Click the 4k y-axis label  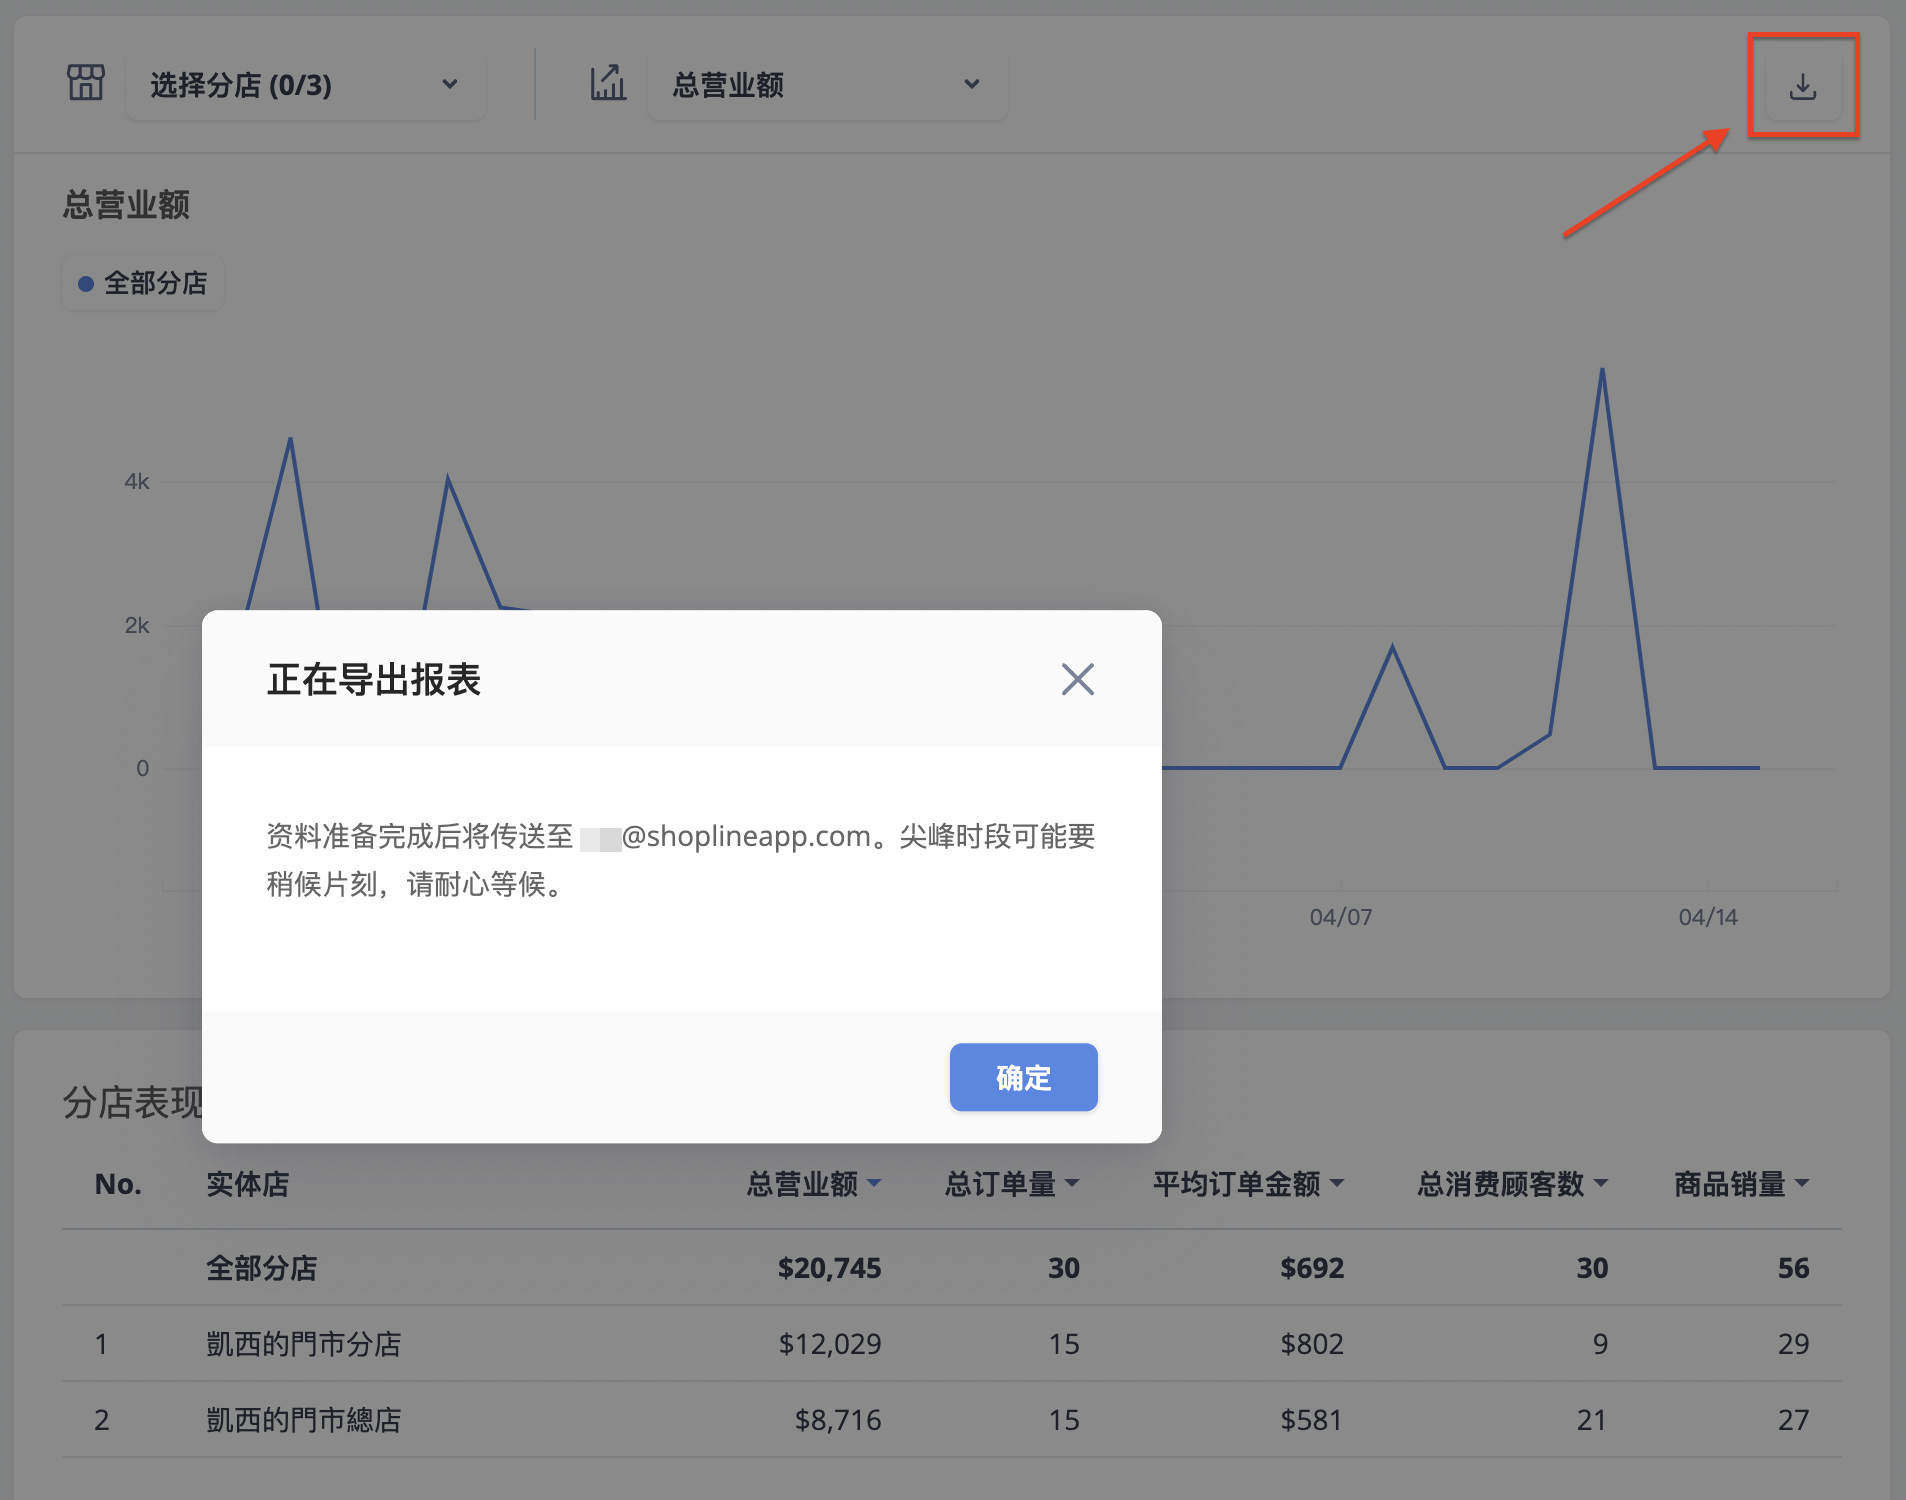(137, 482)
